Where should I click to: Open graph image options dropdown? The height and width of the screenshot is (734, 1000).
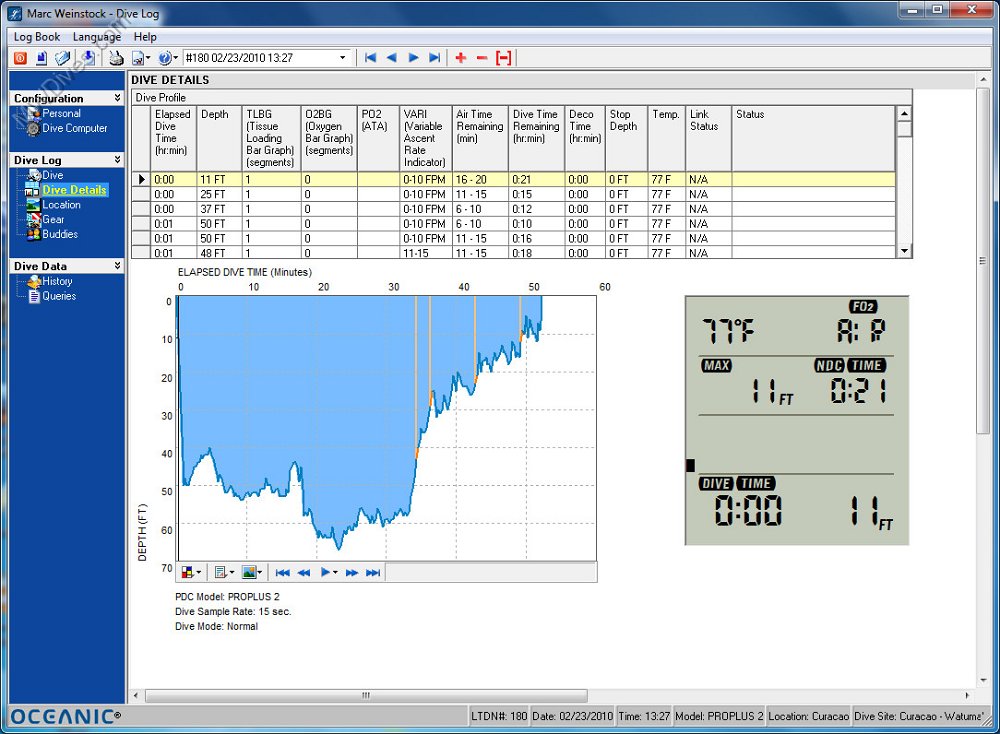(x=252, y=572)
